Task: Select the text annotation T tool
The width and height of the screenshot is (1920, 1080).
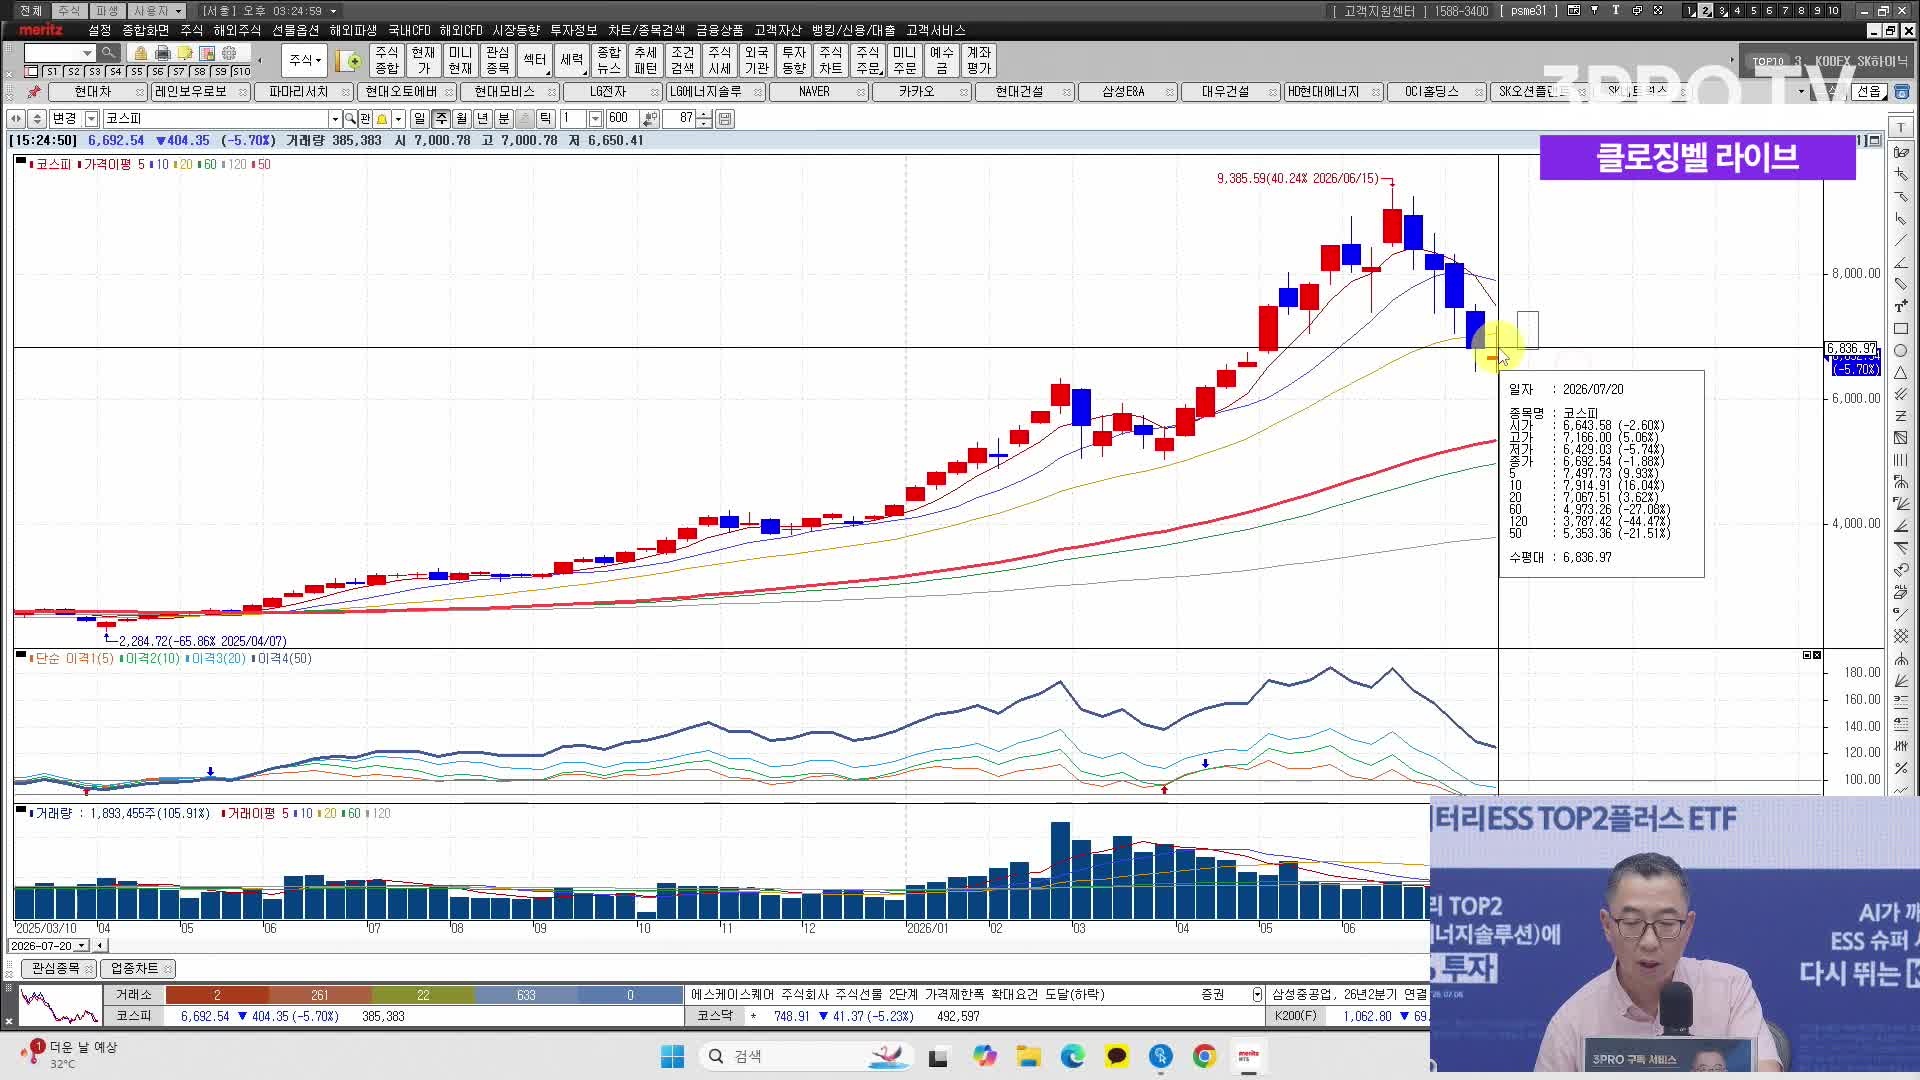Action: (x=1901, y=306)
